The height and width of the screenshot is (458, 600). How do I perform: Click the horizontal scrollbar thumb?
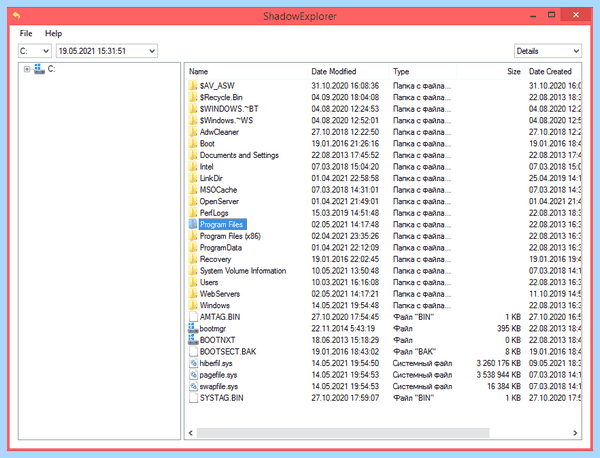[x=343, y=433]
